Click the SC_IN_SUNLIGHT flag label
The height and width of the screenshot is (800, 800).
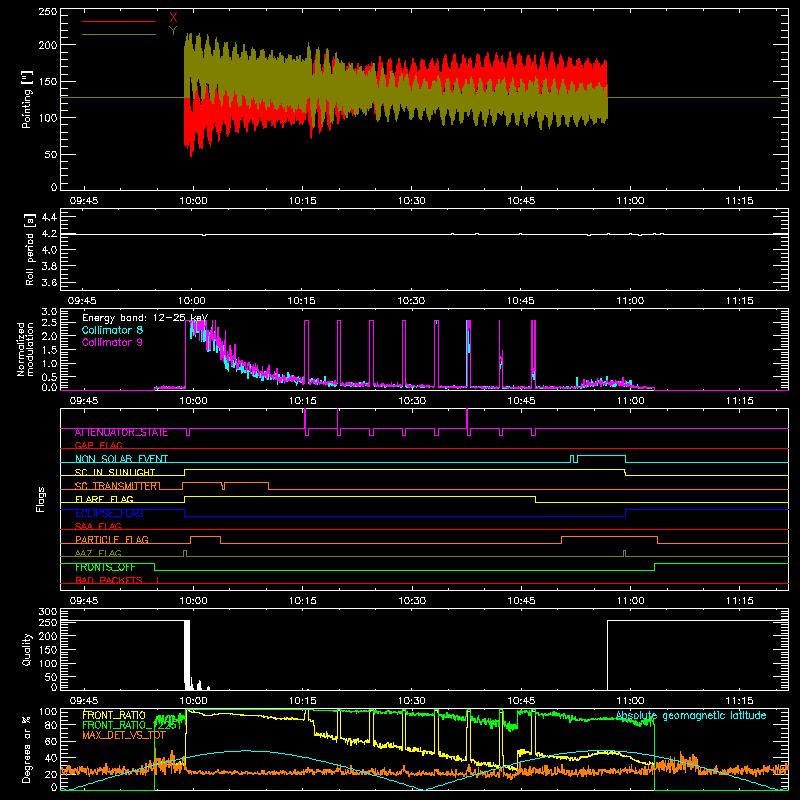[115, 472]
